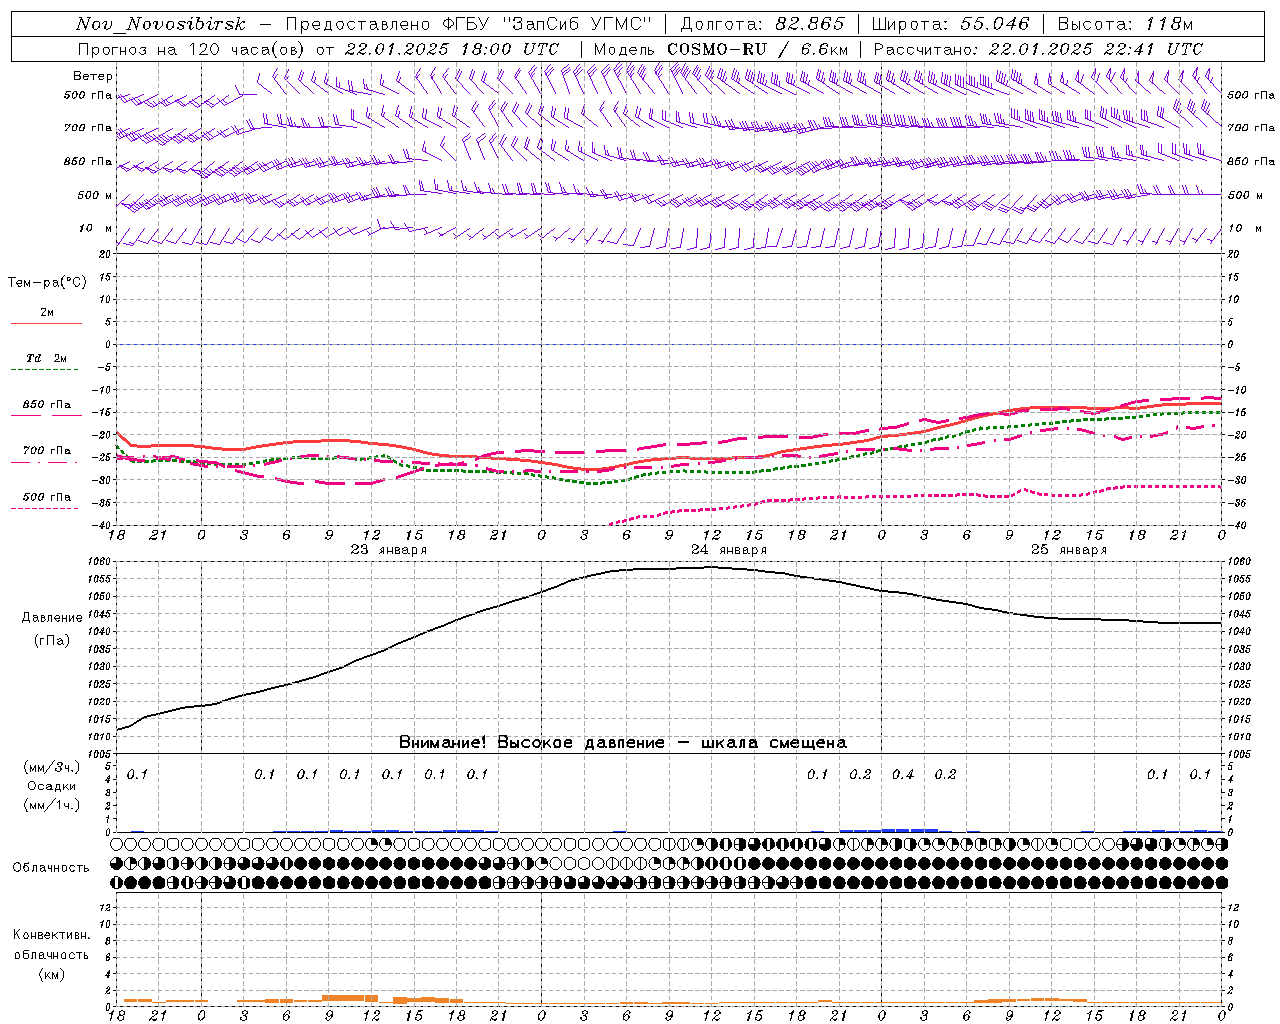The image size is (1280, 1024).
Task: Click the Давление pressure panel label
Action: coord(52,618)
